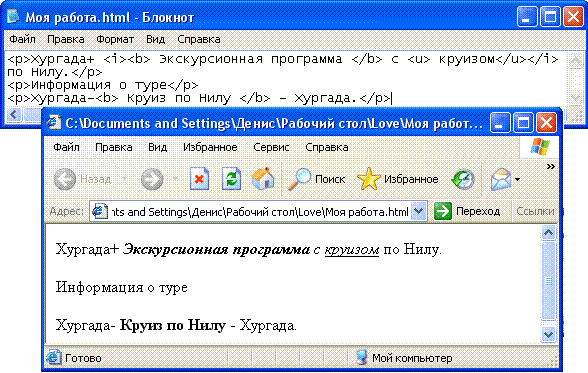Screen dimensions: 588x373
Task: Open Вид menu in Блокнот window
Action: [155, 39]
